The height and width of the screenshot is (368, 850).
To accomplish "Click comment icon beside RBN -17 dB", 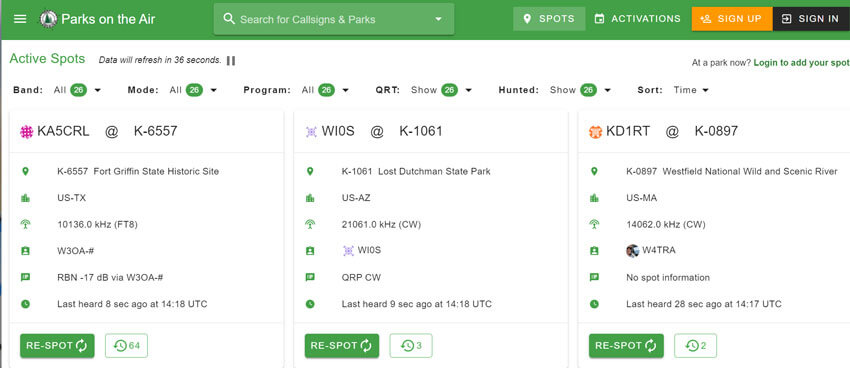I will coord(25,277).
